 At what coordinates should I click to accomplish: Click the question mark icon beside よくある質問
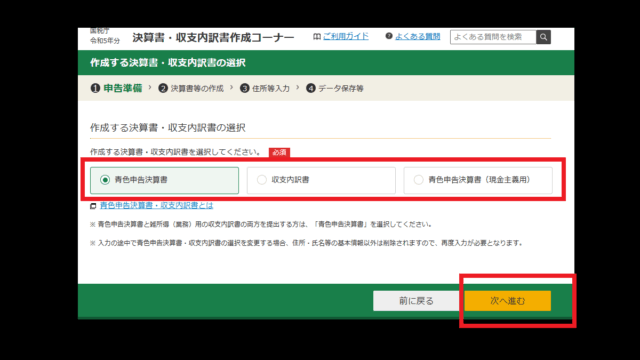pos(389,36)
